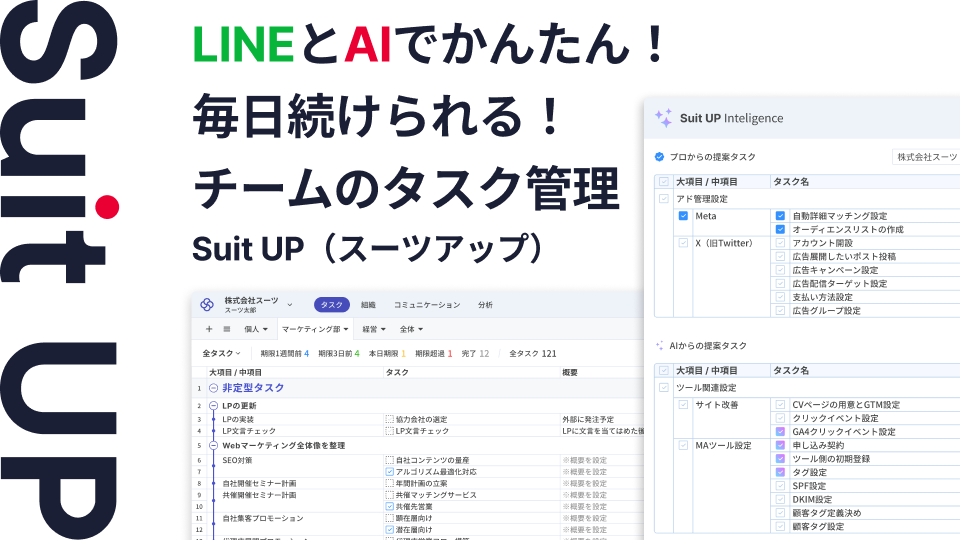
Task: Uncheck 申し込み契約 checkbox
Action: click(x=780, y=446)
